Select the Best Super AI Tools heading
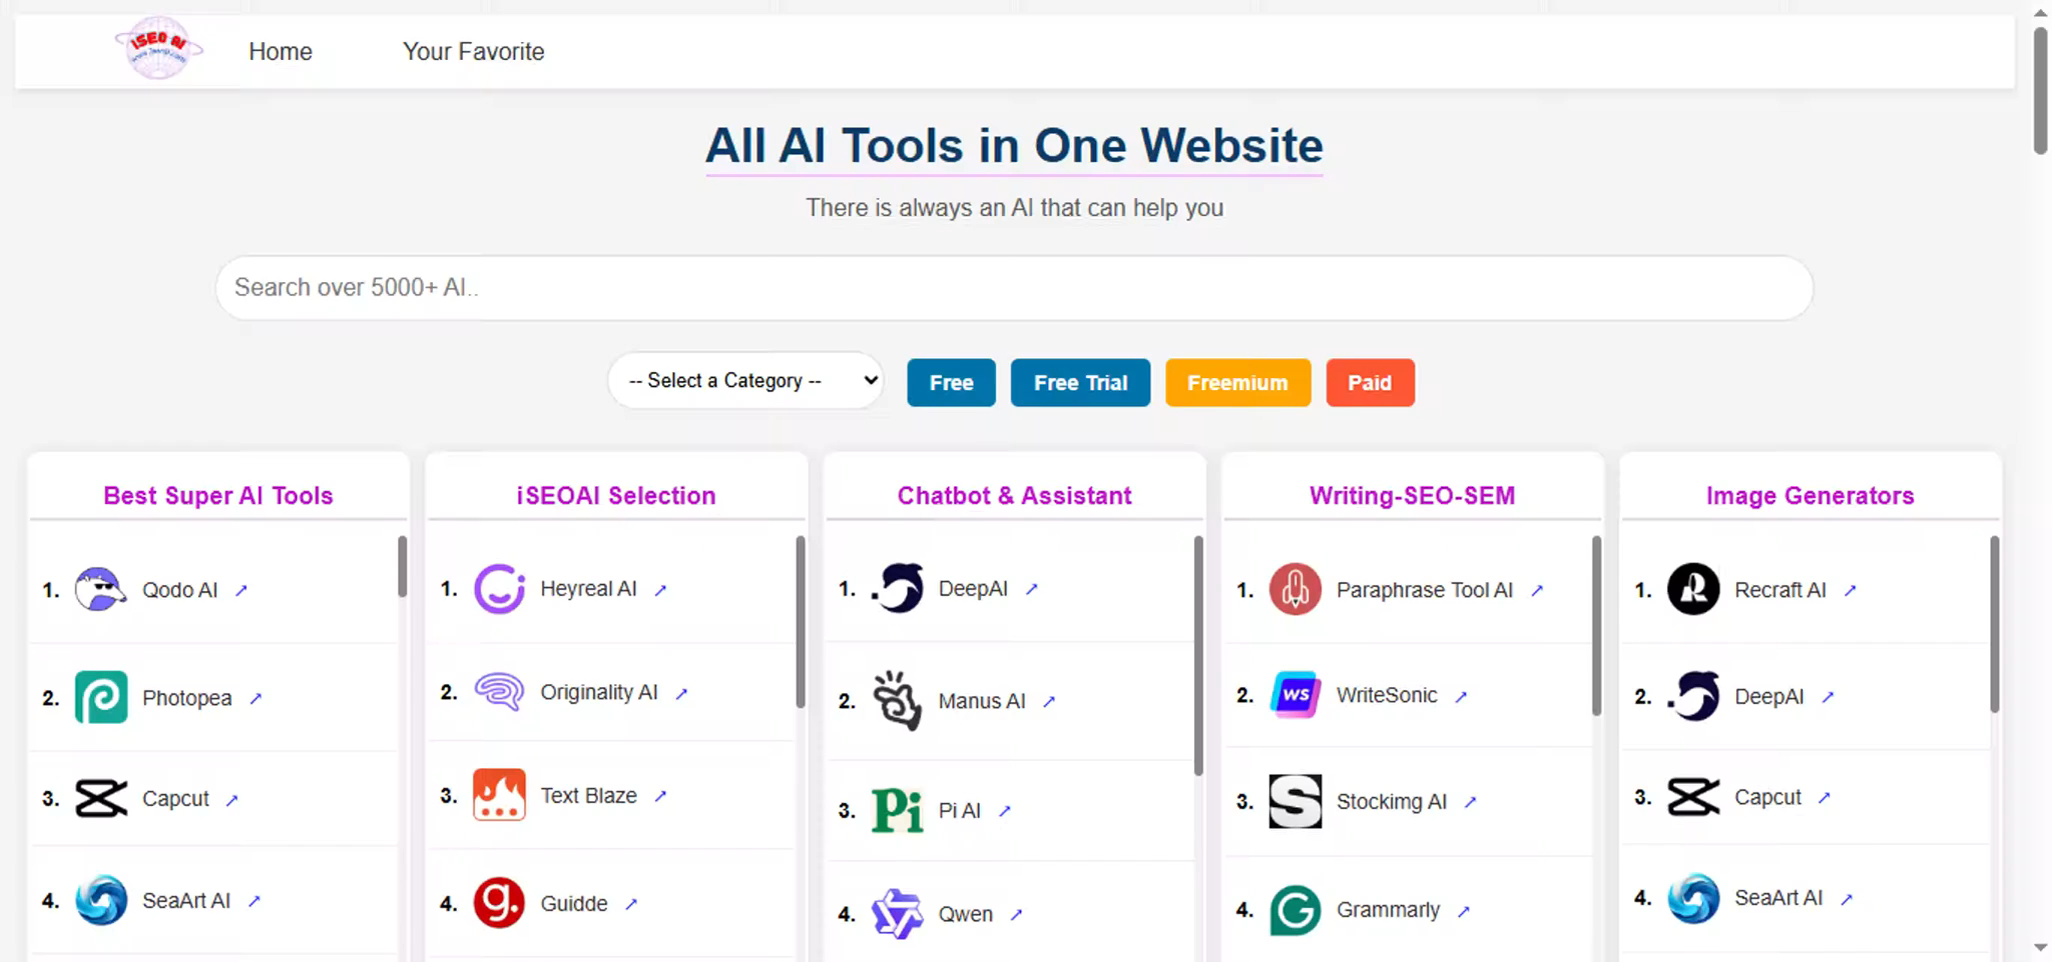The image size is (2052, 962). [218, 495]
